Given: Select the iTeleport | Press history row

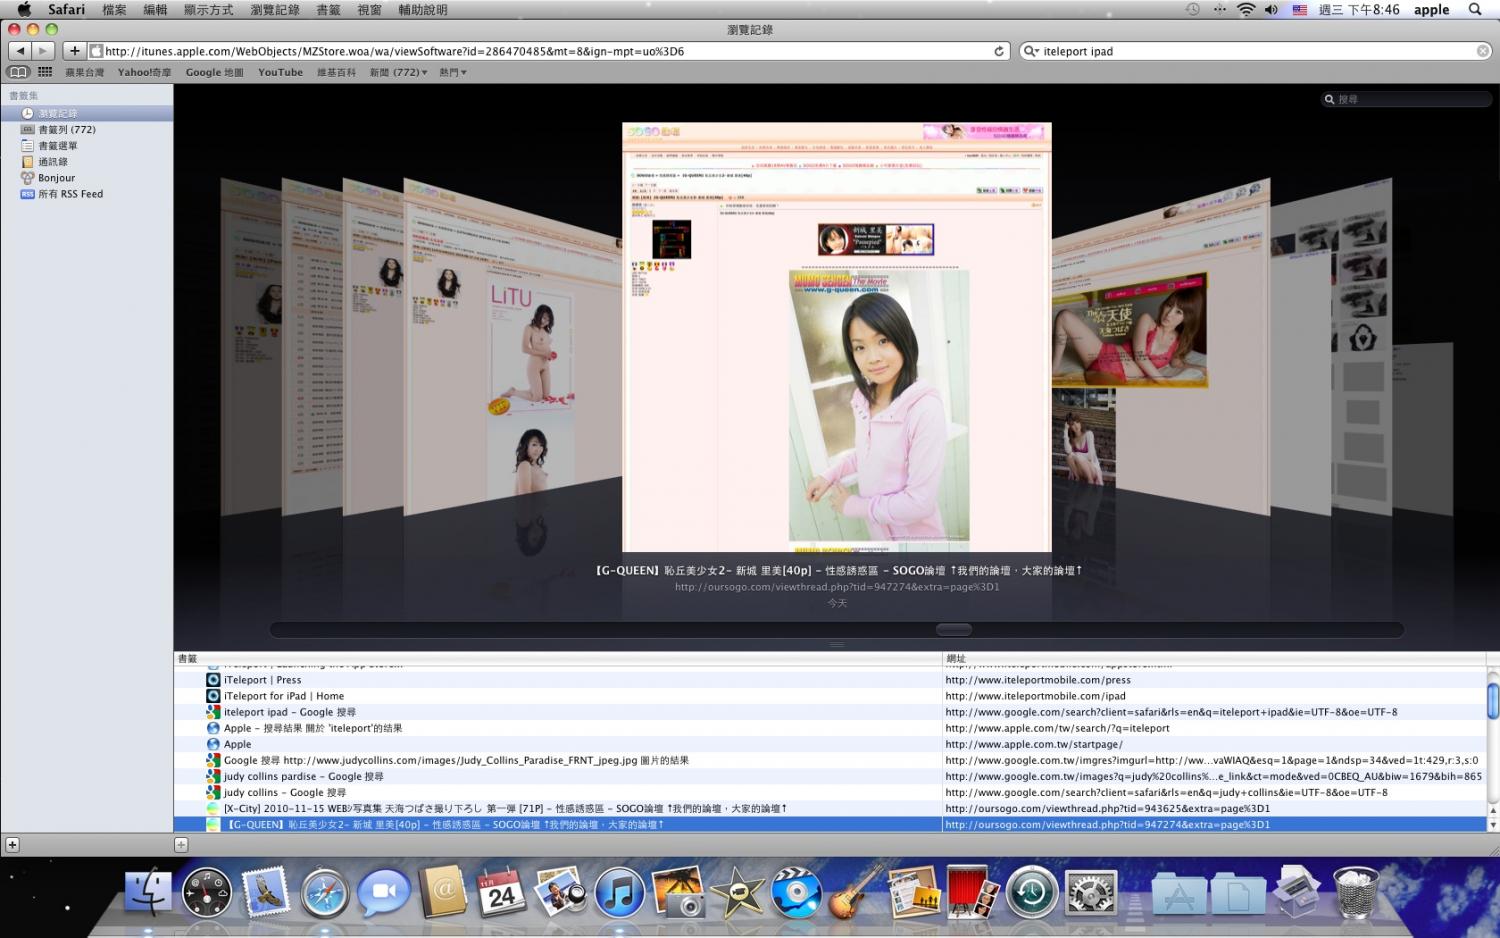Looking at the screenshot, I should (262, 680).
